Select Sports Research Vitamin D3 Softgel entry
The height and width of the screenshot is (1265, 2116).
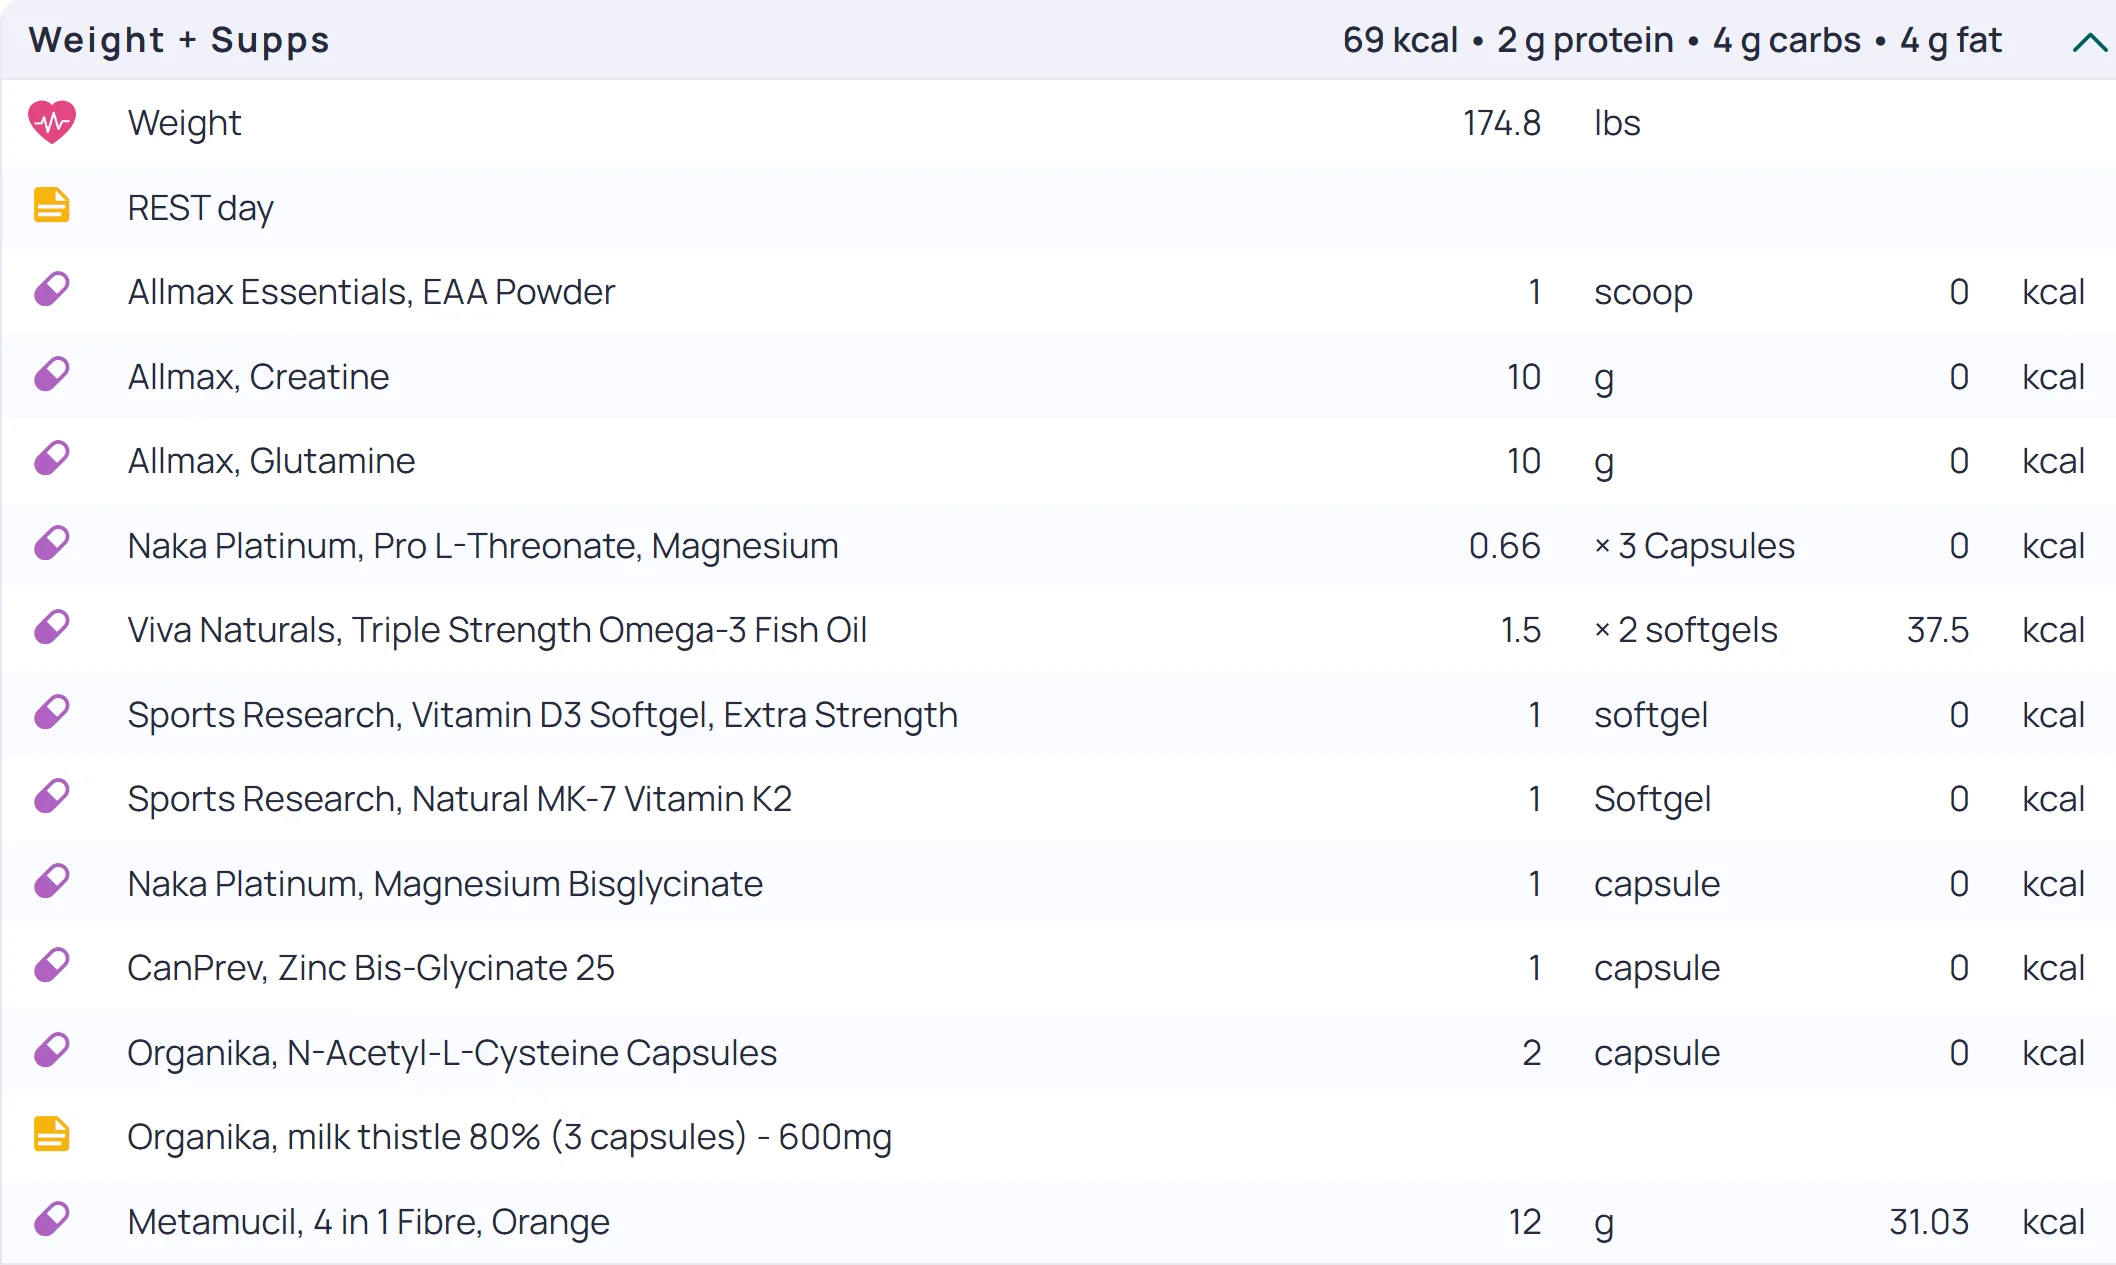(x=543, y=715)
